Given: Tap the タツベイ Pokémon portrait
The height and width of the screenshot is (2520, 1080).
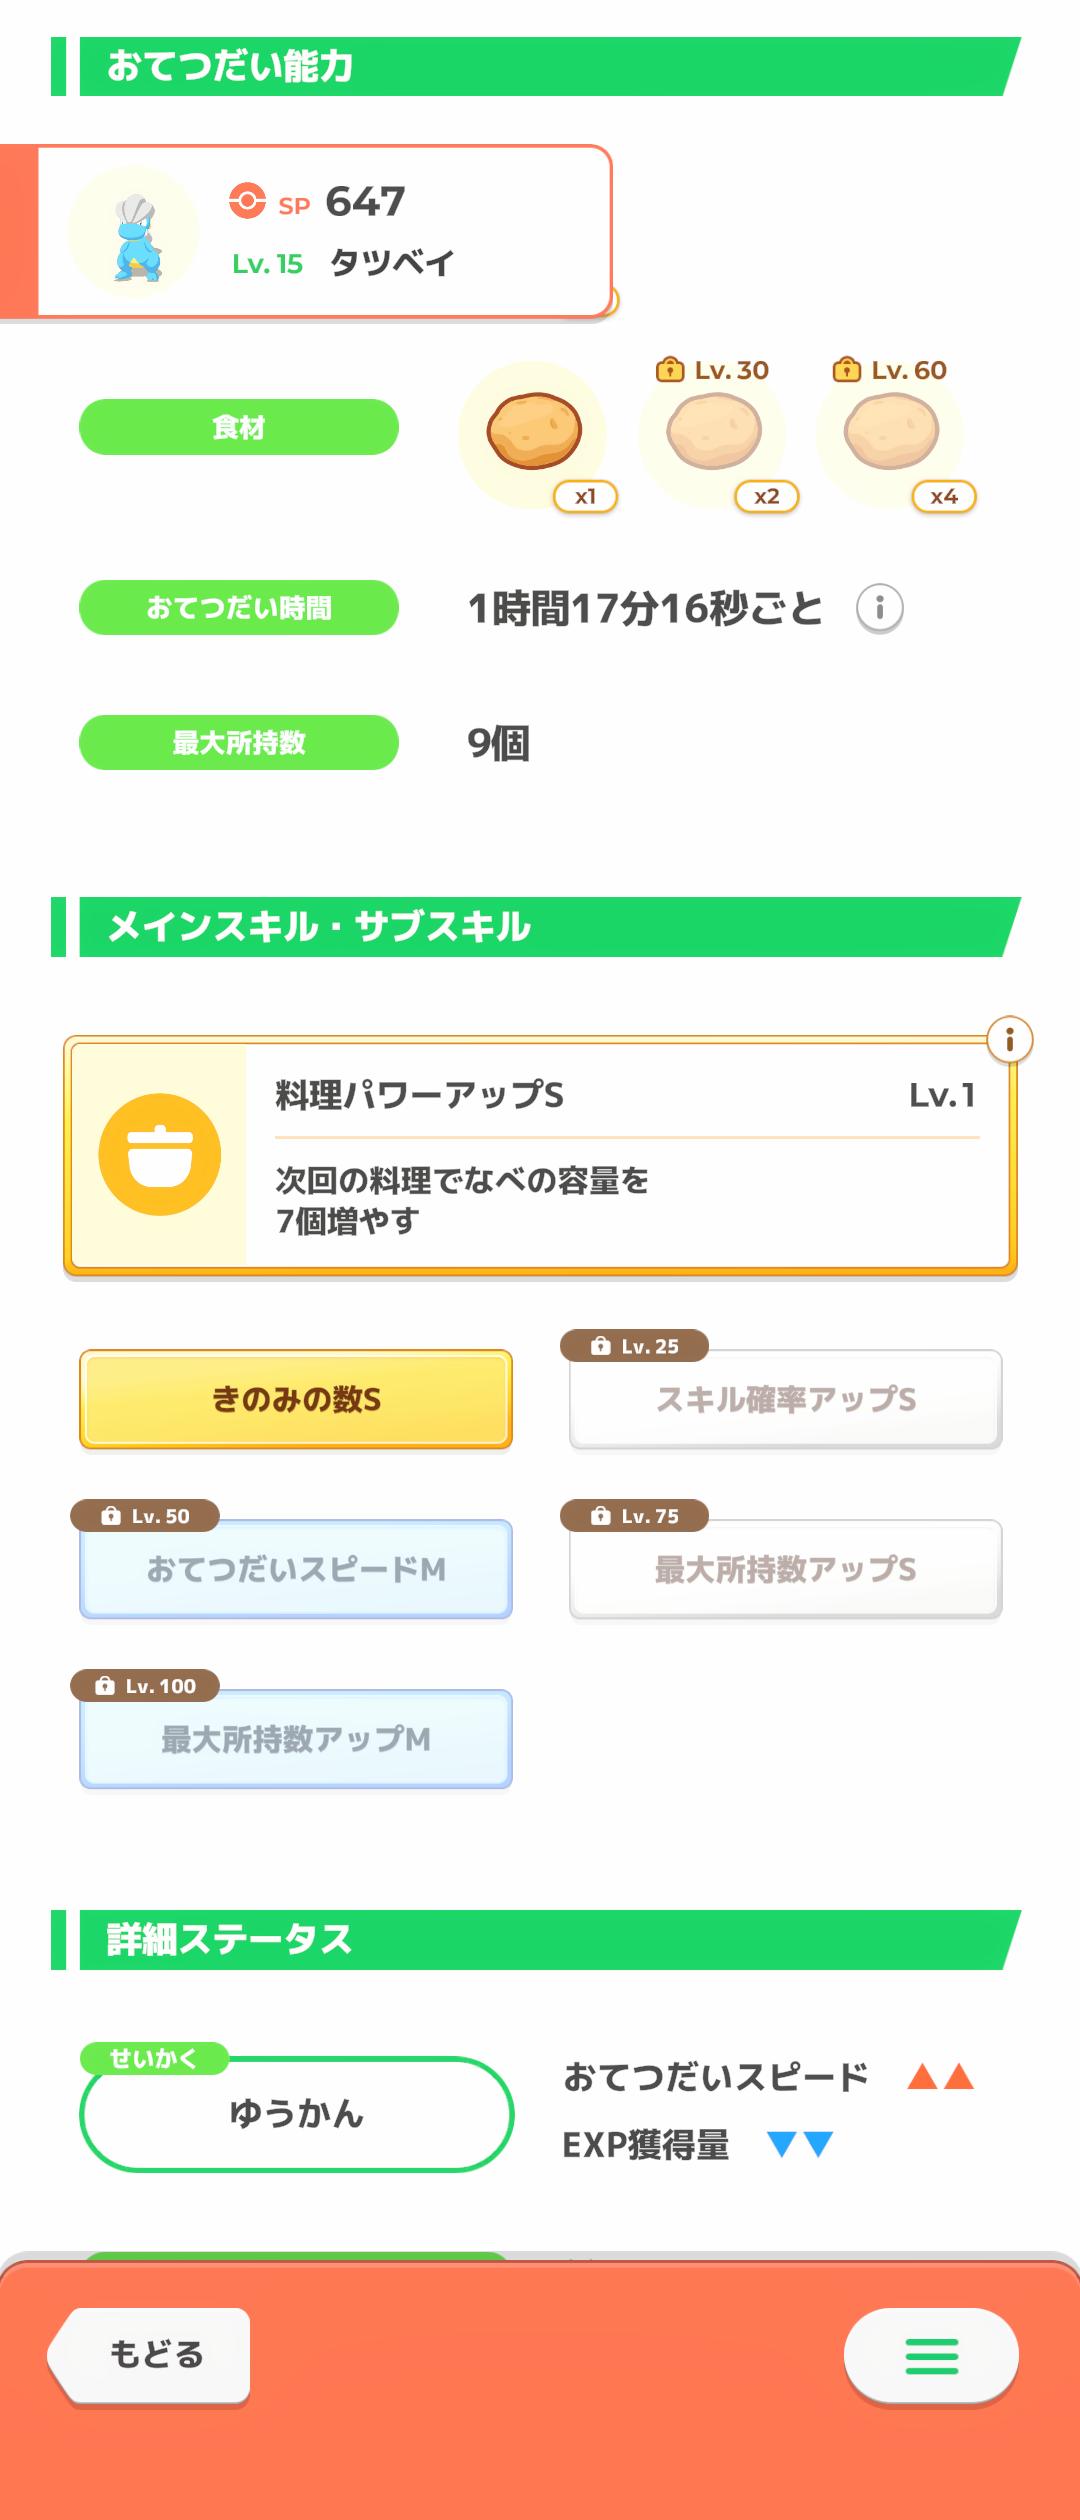Looking at the screenshot, I should (134, 233).
